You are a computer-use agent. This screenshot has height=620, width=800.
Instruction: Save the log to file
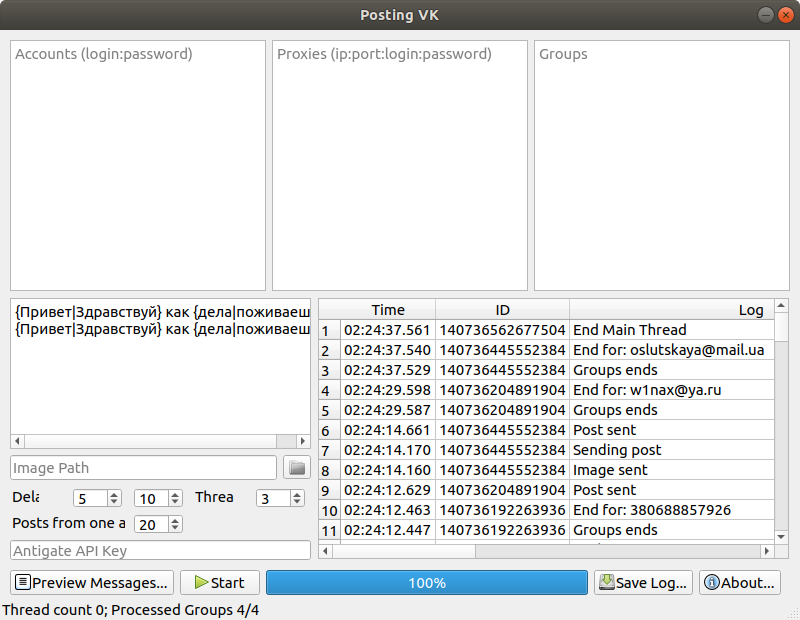click(x=643, y=583)
